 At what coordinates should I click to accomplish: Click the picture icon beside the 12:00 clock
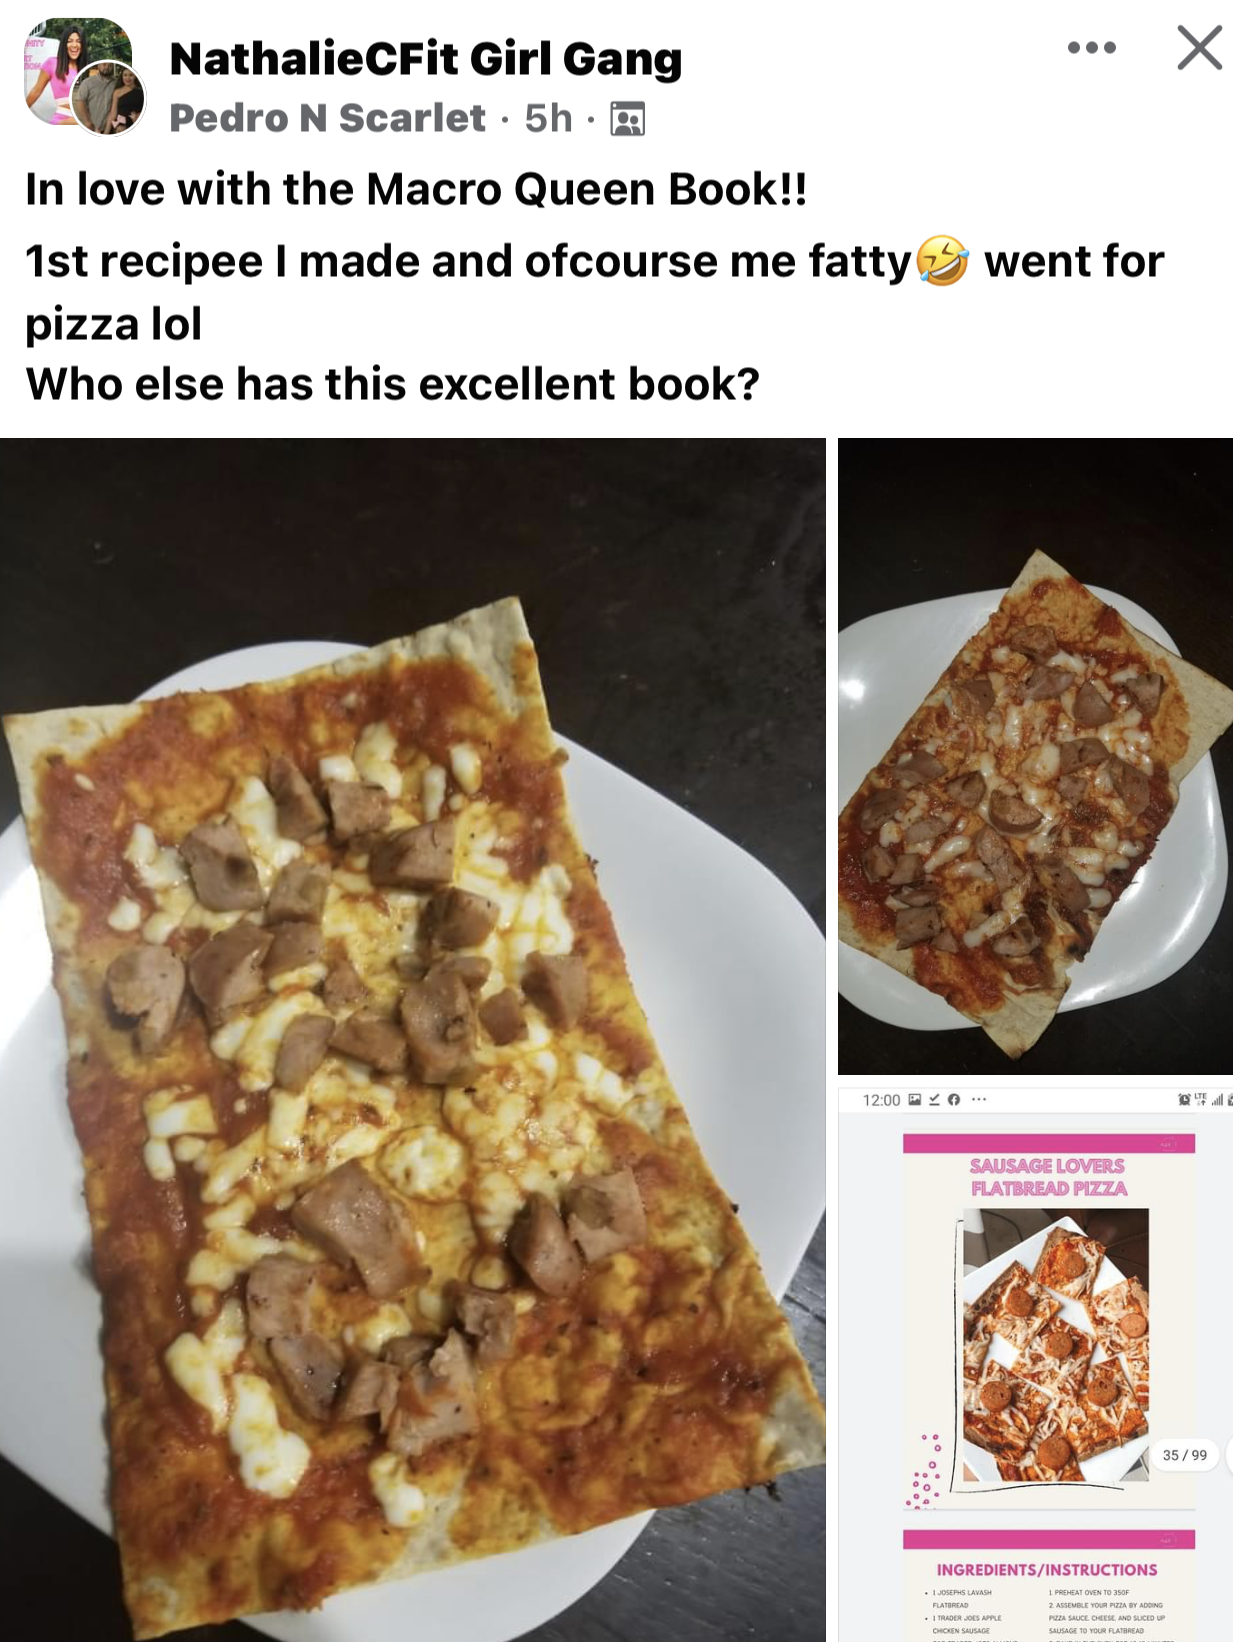point(915,1100)
